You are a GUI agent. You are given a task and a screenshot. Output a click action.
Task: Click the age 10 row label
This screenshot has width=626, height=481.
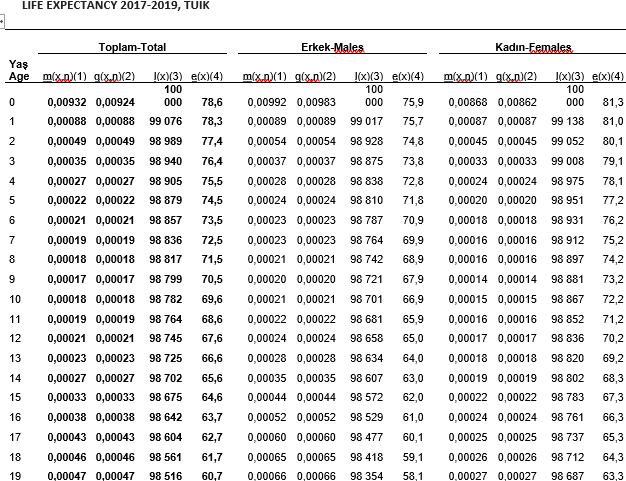click(x=14, y=299)
